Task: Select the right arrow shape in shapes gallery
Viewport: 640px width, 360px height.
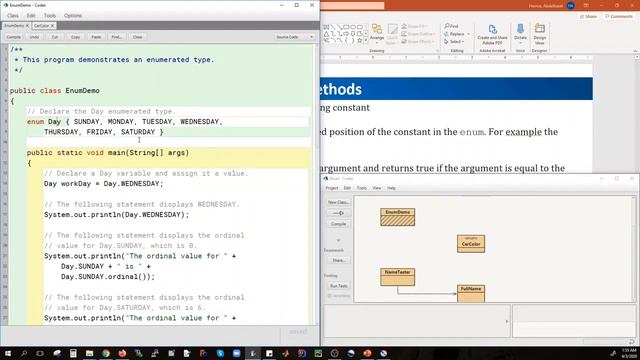Action: pyautogui.click(x=346, y=34)
